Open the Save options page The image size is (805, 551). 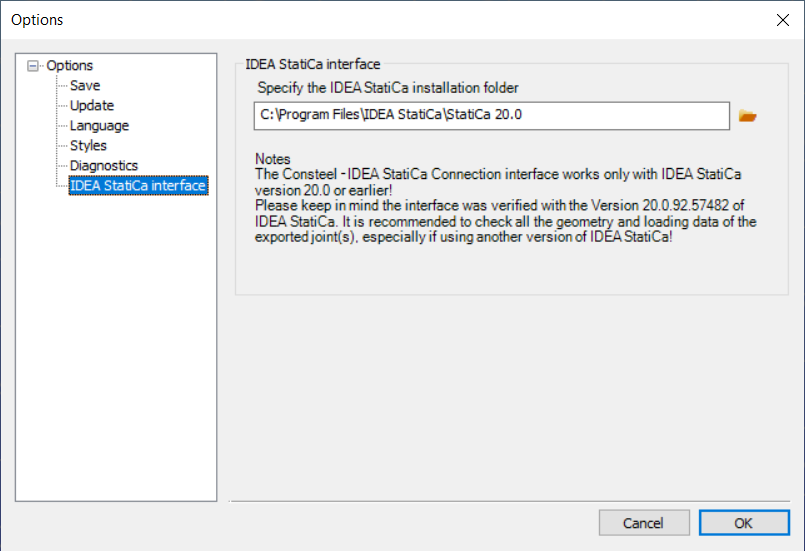click(85, 85)
